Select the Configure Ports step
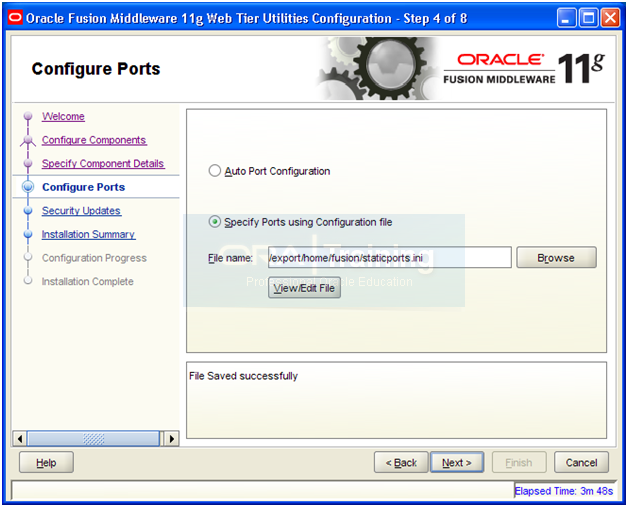This screenshot has height=507, width=628. click(83, 187)
